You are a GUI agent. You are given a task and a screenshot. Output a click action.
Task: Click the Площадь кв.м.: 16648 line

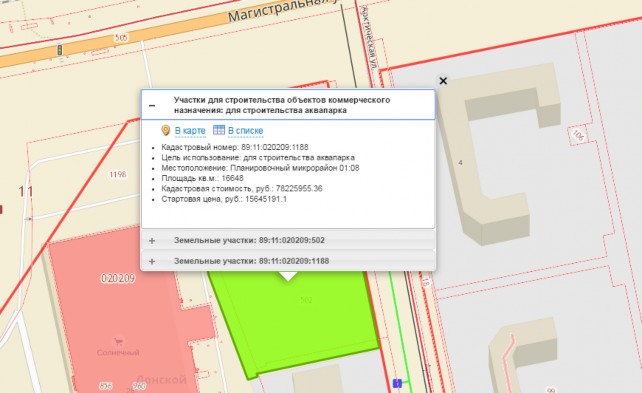coord(202,178)
